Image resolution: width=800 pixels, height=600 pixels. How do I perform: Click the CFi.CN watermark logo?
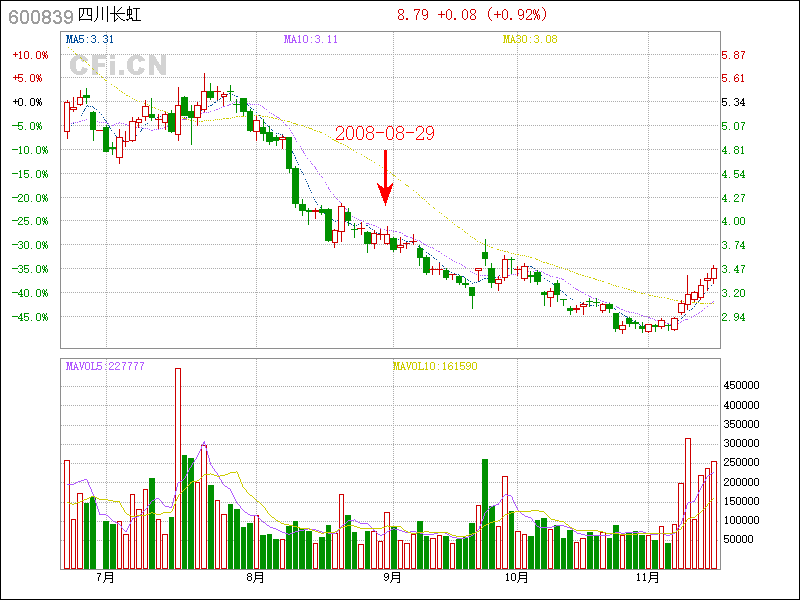tap(117, 66)
